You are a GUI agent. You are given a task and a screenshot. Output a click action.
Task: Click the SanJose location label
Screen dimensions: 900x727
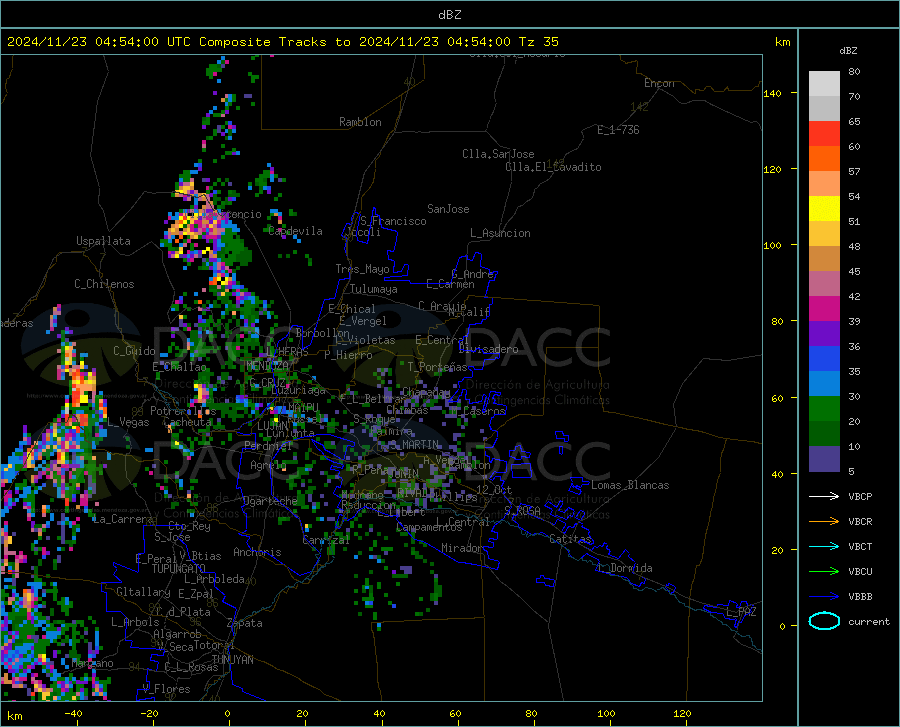point(448,209)
